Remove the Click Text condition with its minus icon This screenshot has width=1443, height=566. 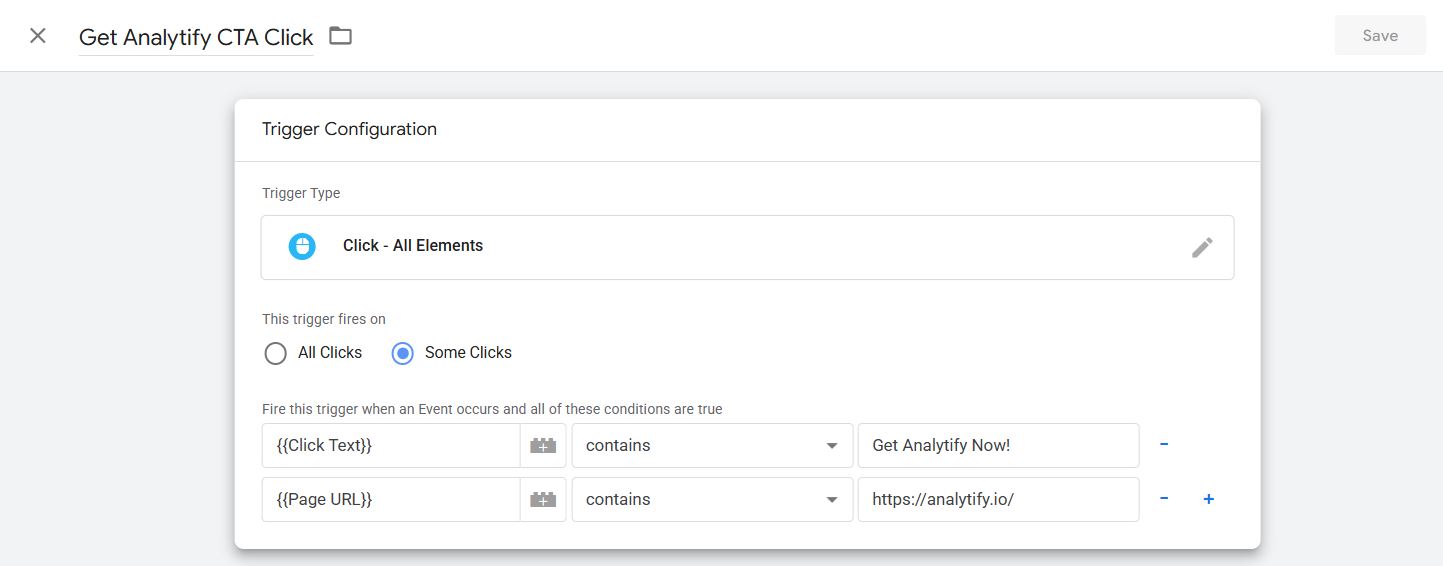point(1164,445)
